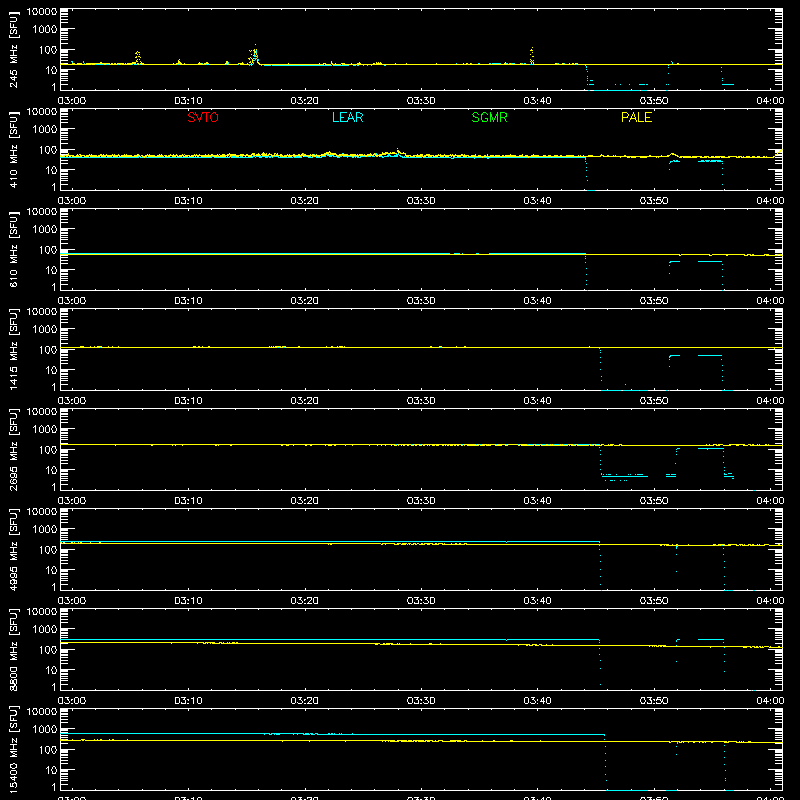Screen dimensions: 800x800
Task: Select the 4995 MHz [SFU] axis title
Action: (13, 549)
